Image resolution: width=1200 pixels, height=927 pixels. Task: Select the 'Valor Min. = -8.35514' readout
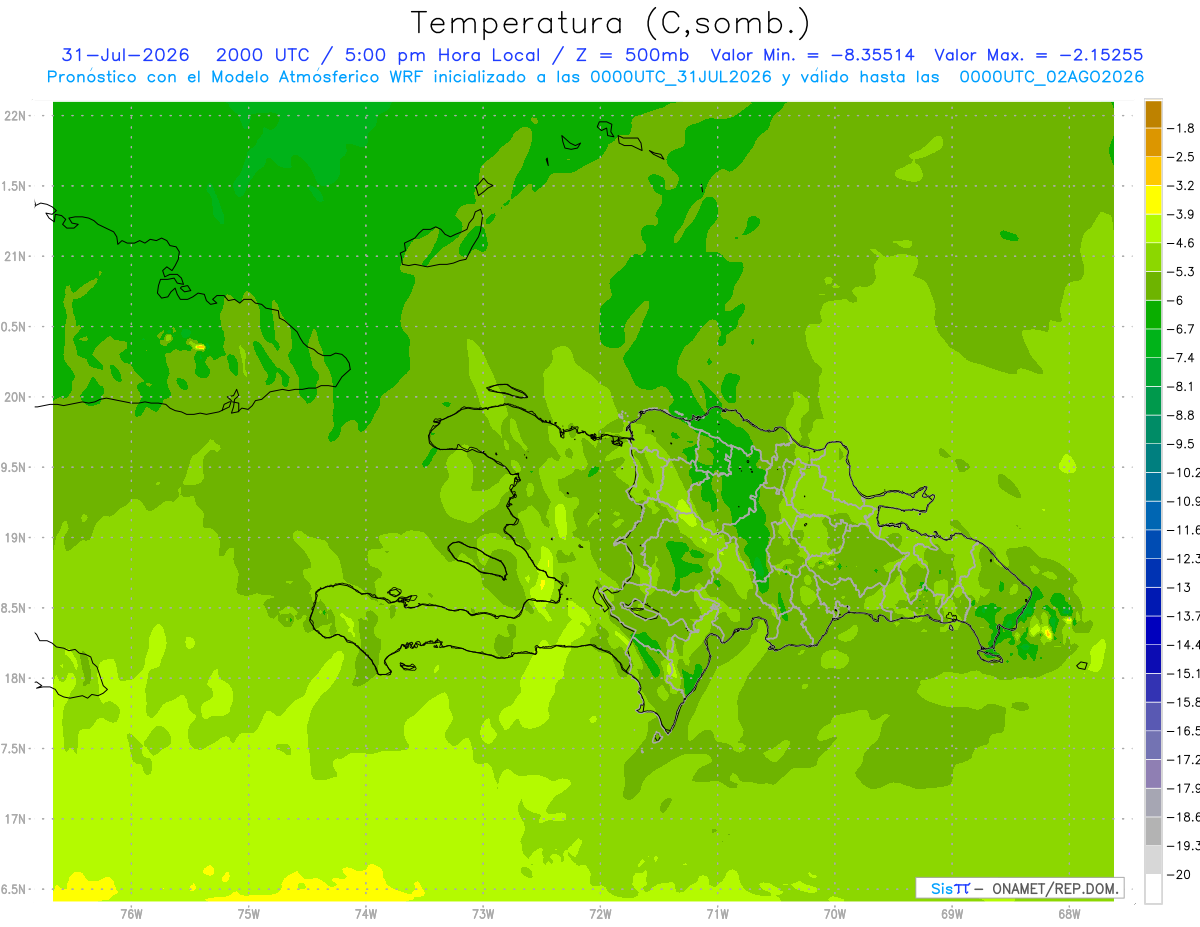tap(812, 55)
